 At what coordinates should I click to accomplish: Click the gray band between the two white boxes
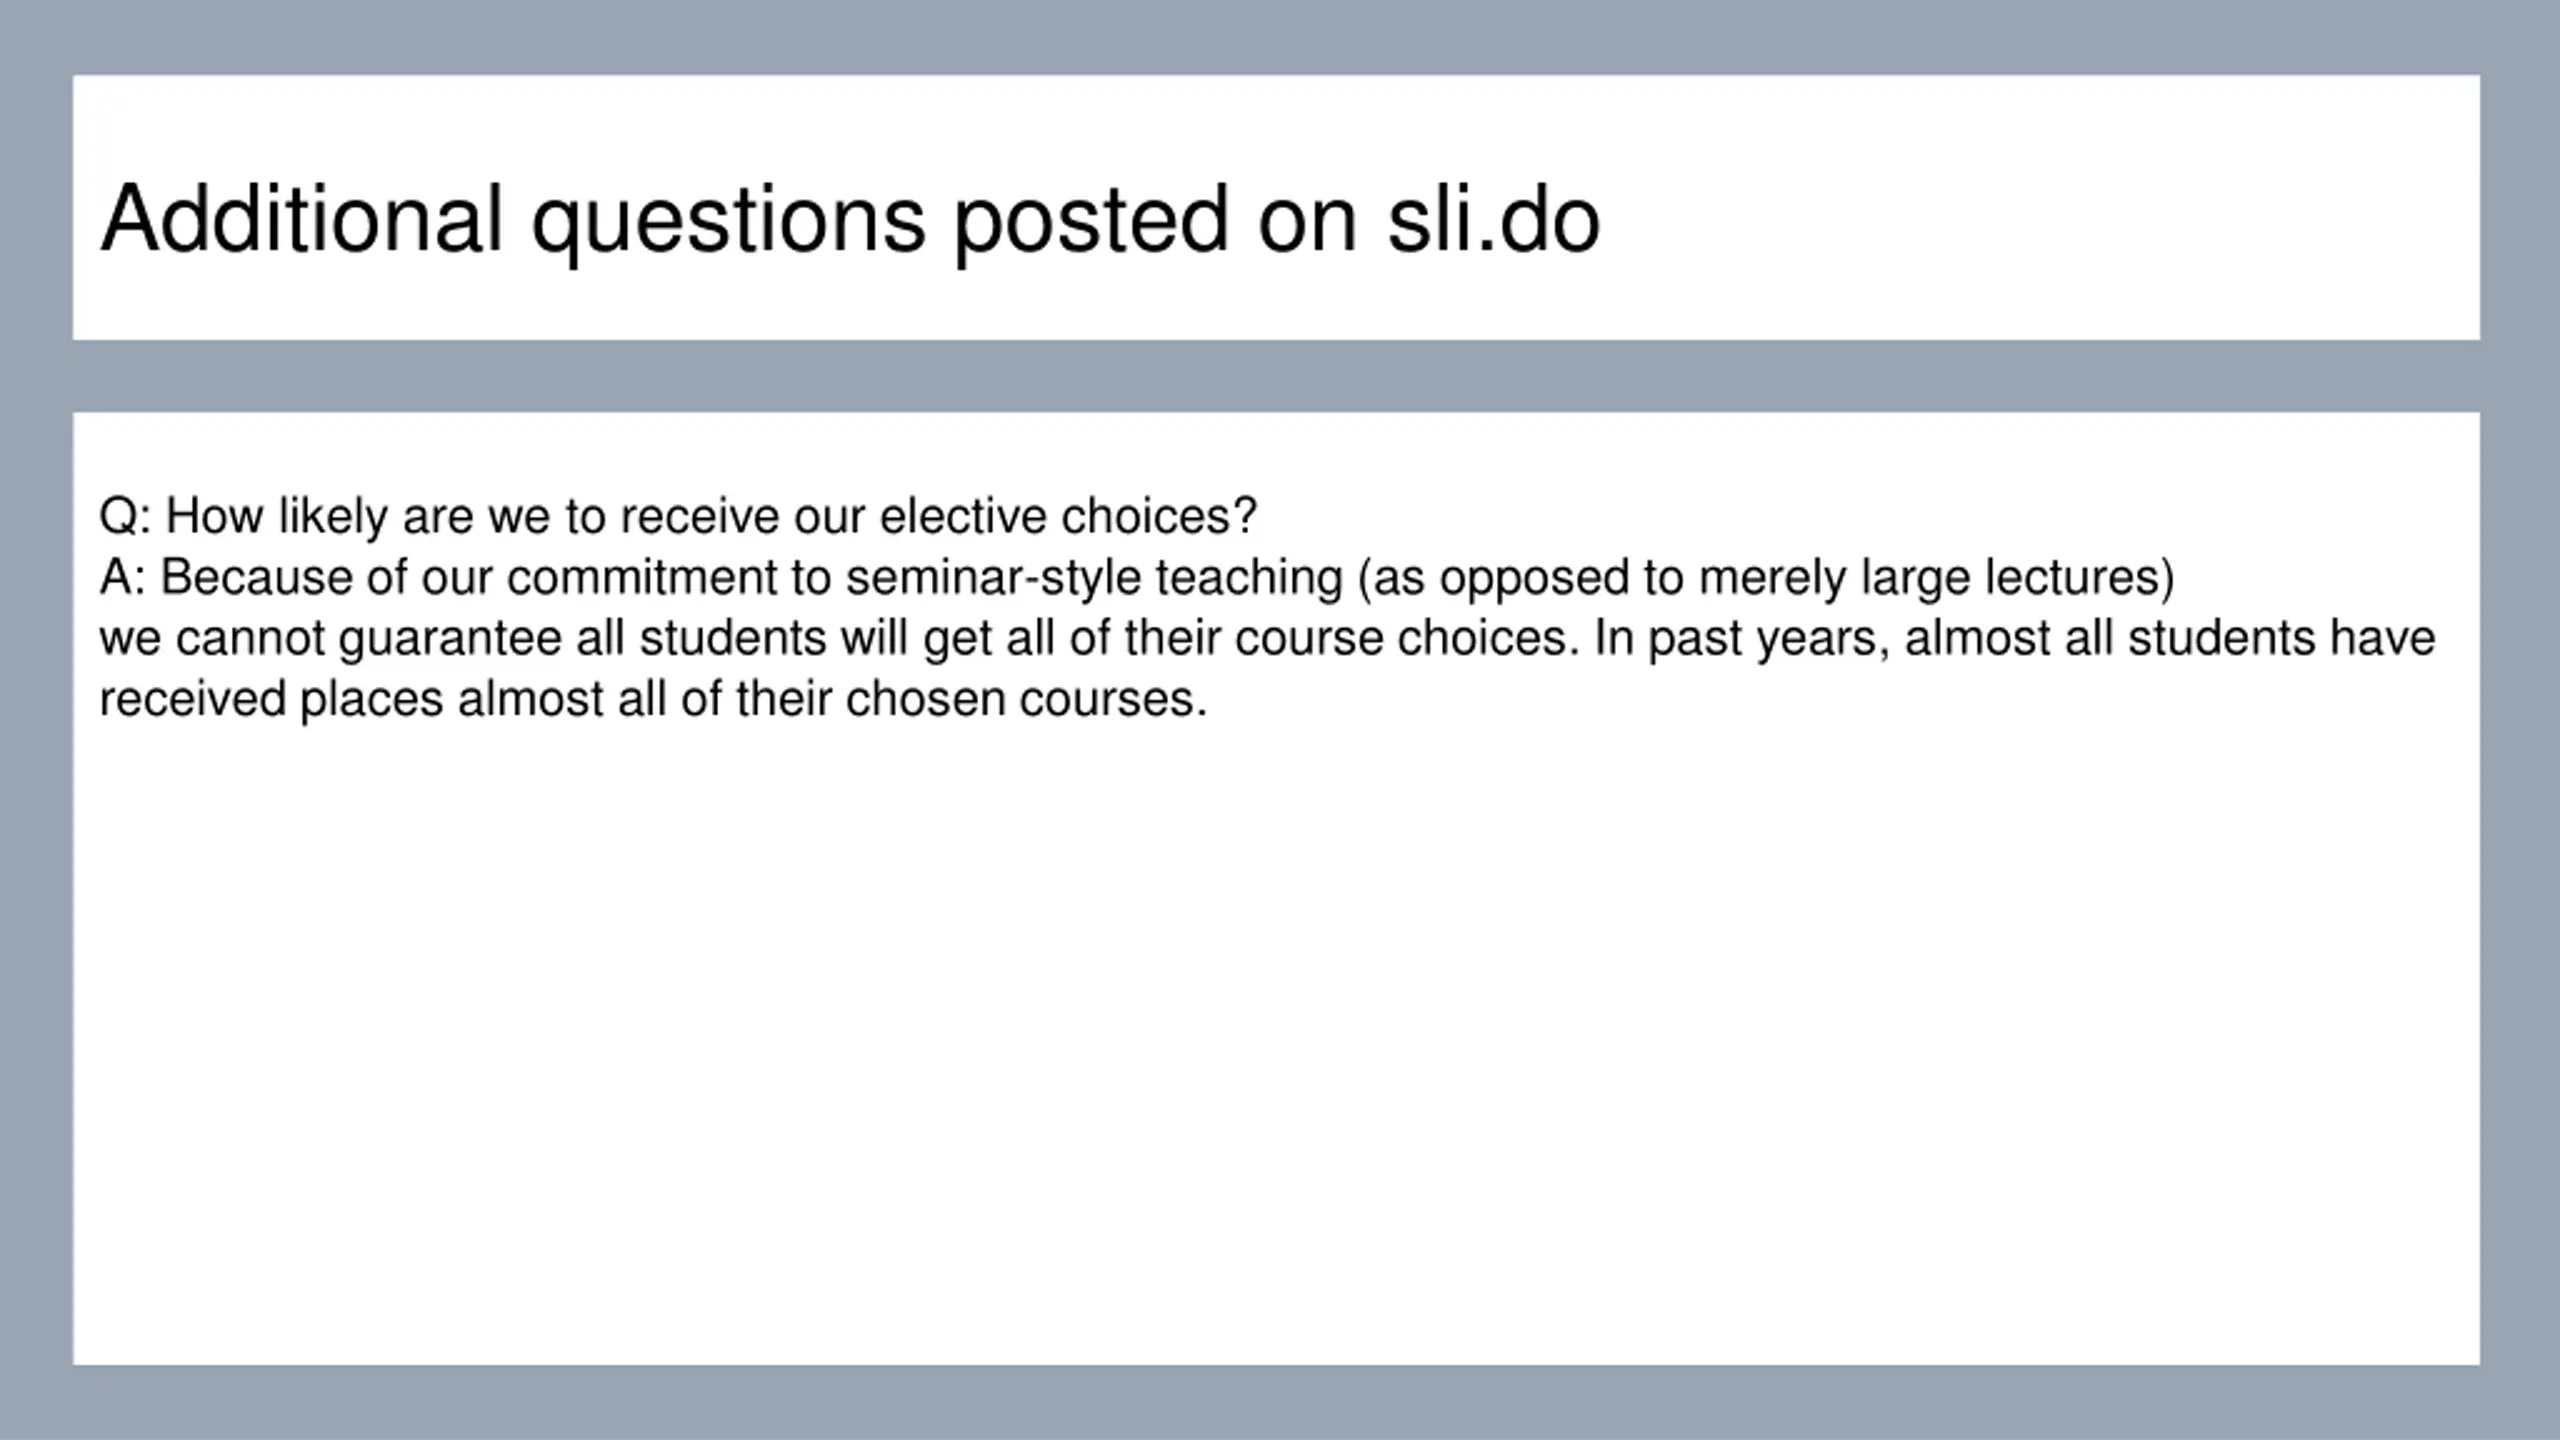[x=1276, y=376]
